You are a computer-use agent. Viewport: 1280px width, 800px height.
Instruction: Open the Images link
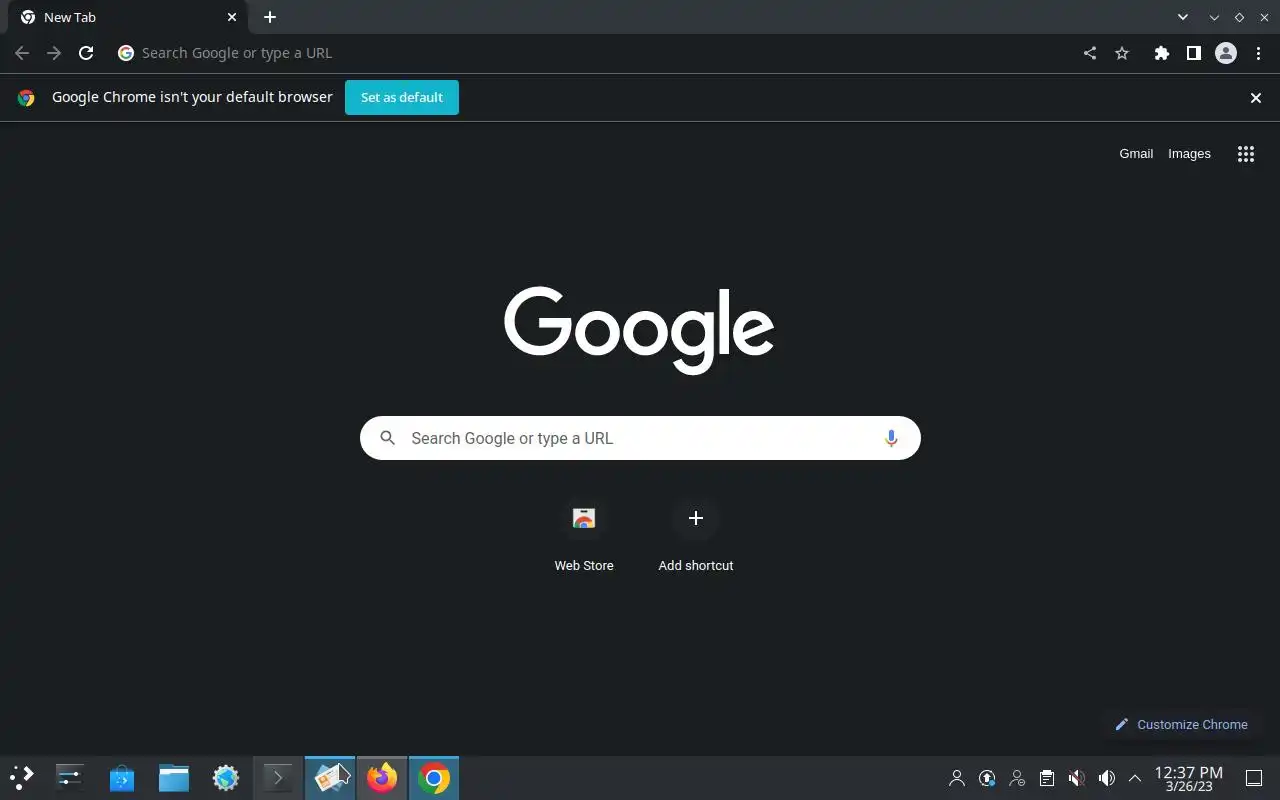point(1189,153)
